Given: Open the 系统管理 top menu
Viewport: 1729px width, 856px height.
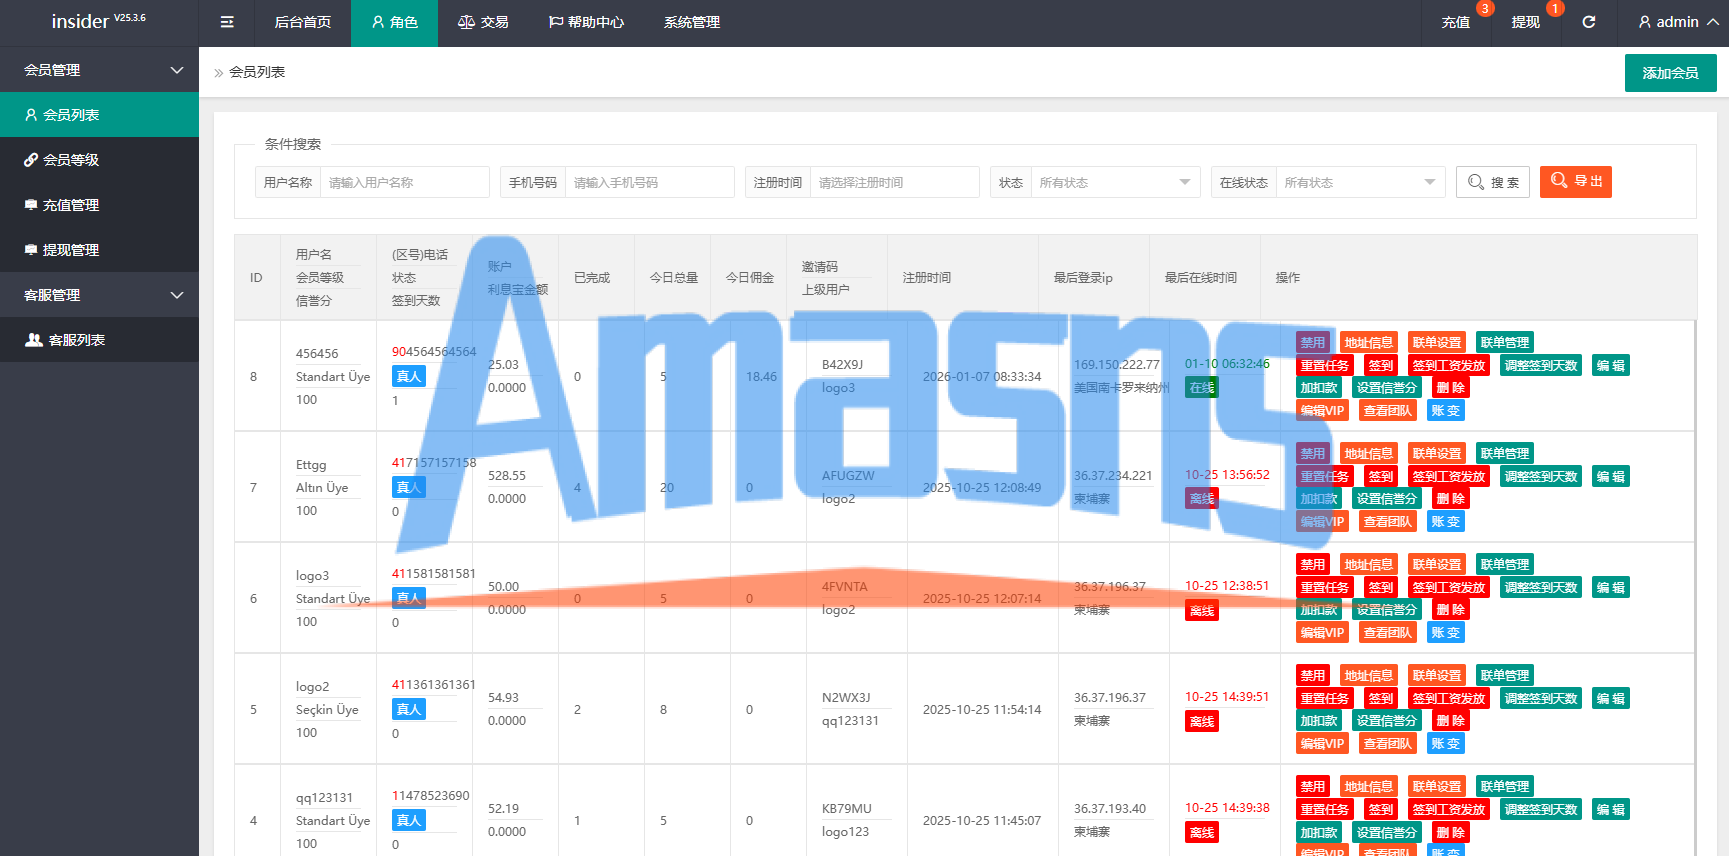Looking at the screenshot, I should tap(692, 22).
